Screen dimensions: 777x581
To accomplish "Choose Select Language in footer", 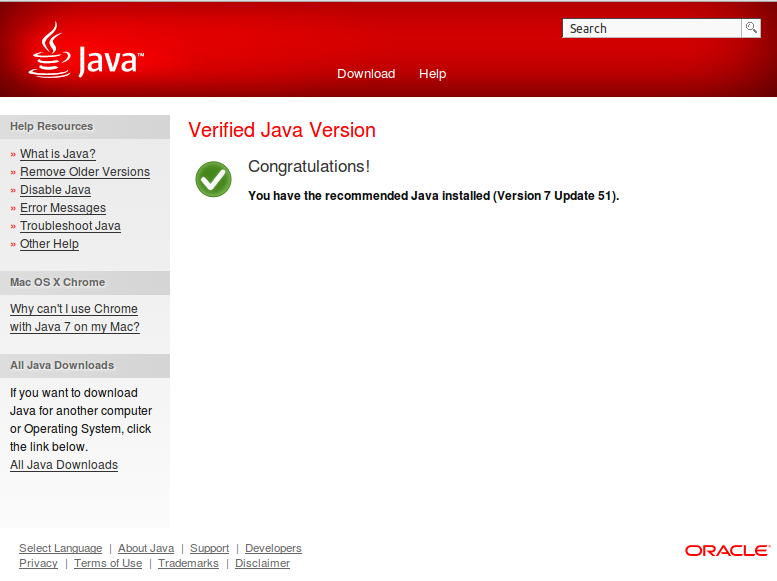I will tap(61, 548).
